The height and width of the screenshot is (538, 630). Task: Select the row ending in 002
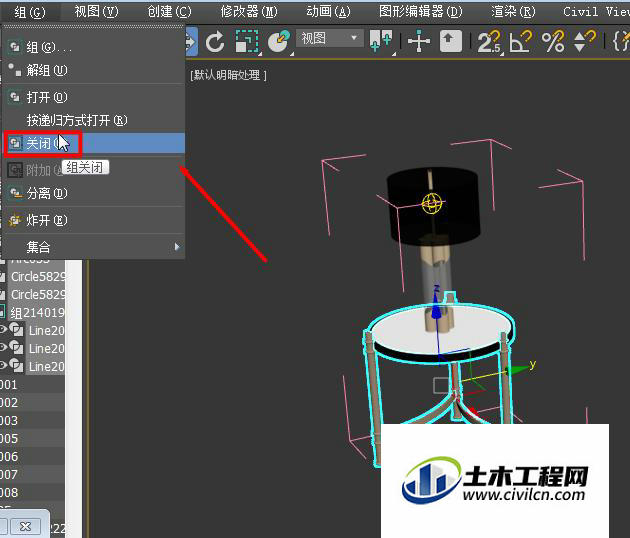click(32, 403)
